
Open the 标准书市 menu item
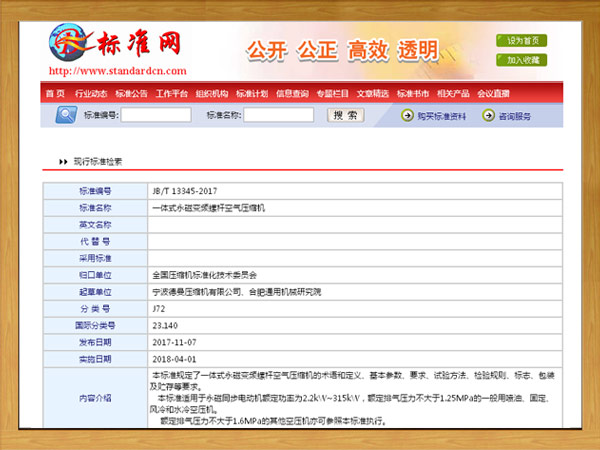pos(413,93)
